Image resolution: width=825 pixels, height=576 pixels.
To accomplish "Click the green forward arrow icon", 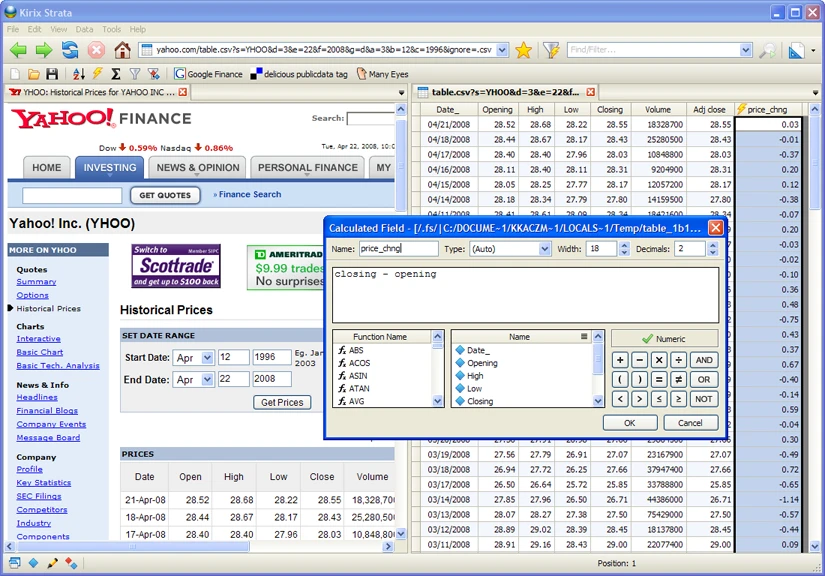I will [x=44, y=50].
